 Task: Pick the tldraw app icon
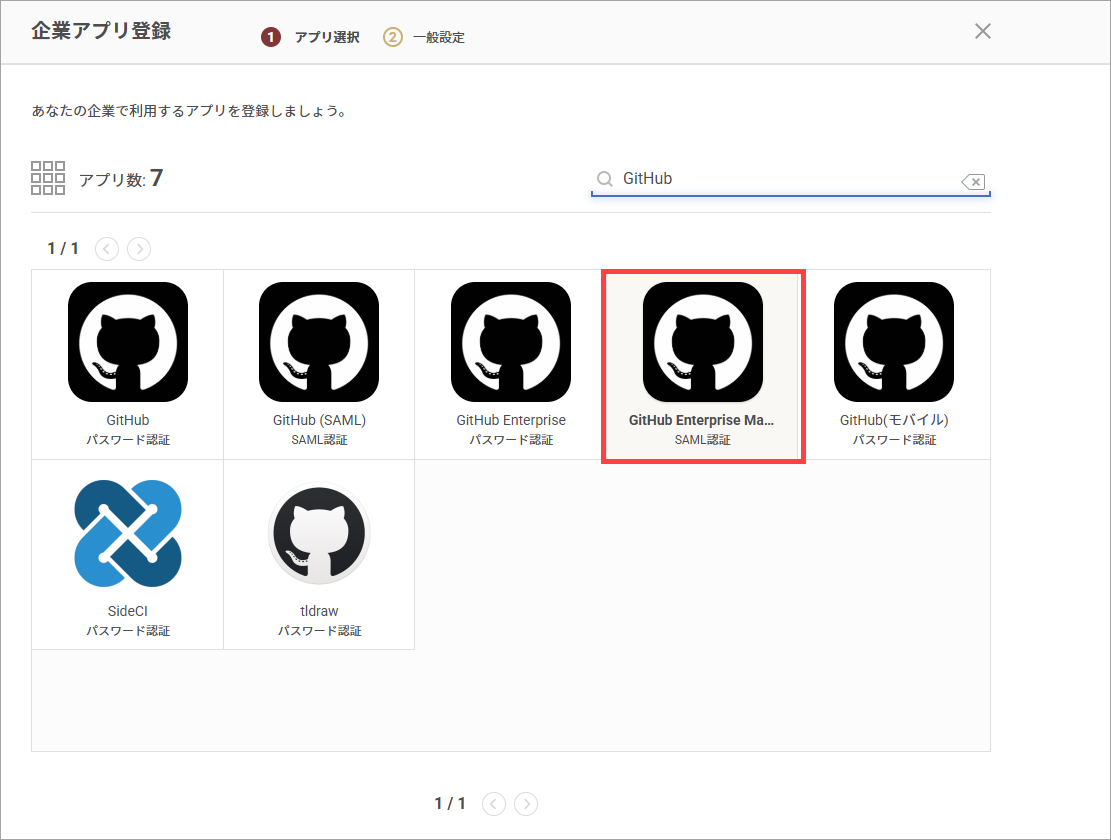pyautogui.click(x=319, y=533)
